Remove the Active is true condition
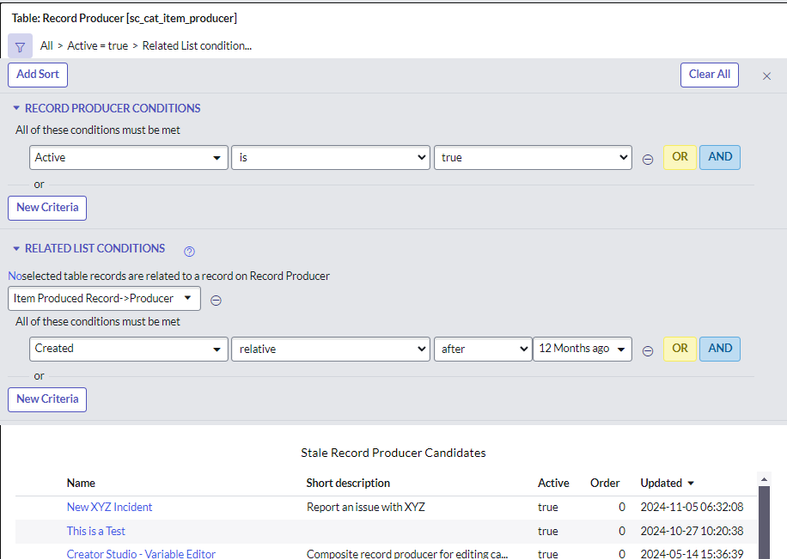Viewport: 787px width, 559px height. tap(647, 160)
